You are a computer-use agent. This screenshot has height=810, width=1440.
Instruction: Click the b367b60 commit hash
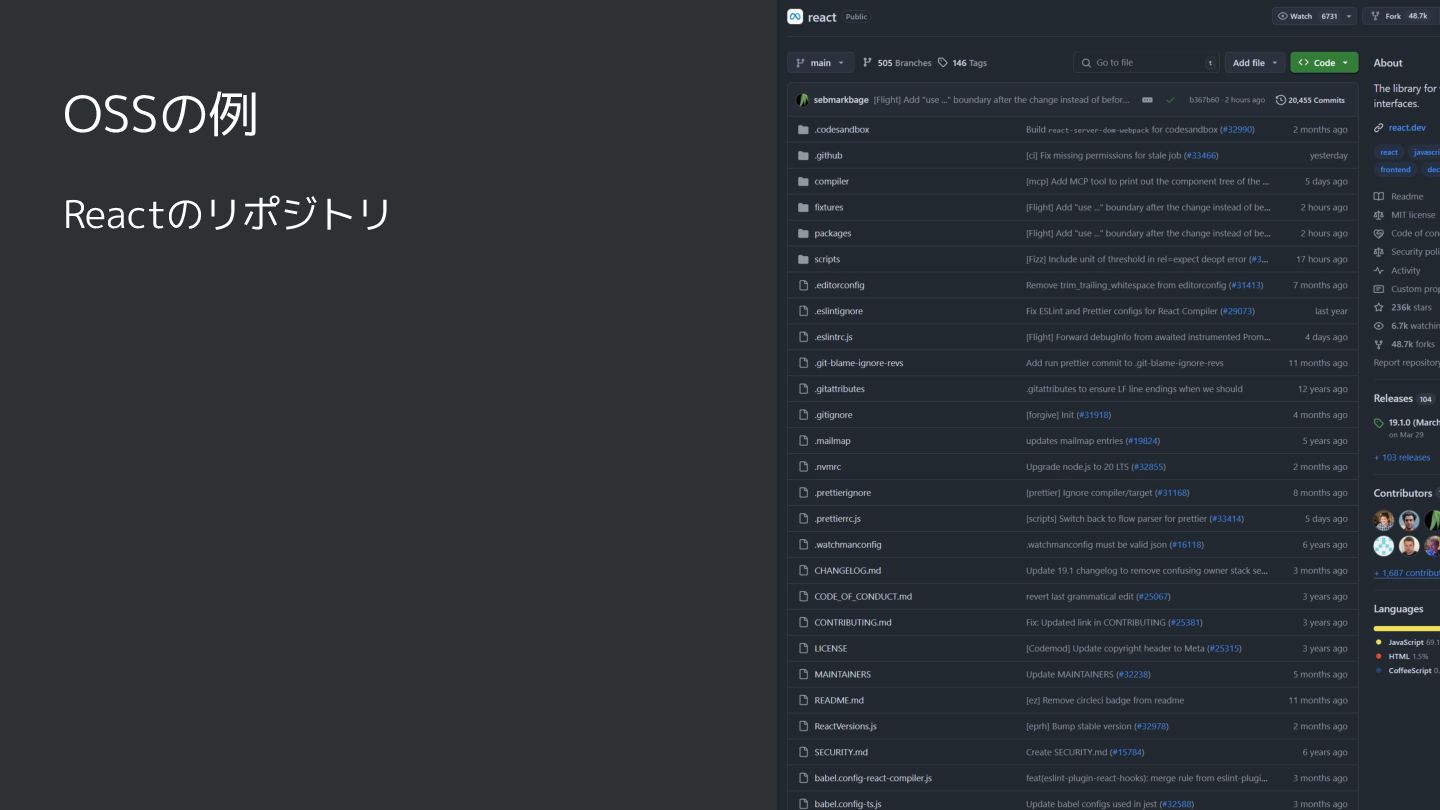point(1204,100)
